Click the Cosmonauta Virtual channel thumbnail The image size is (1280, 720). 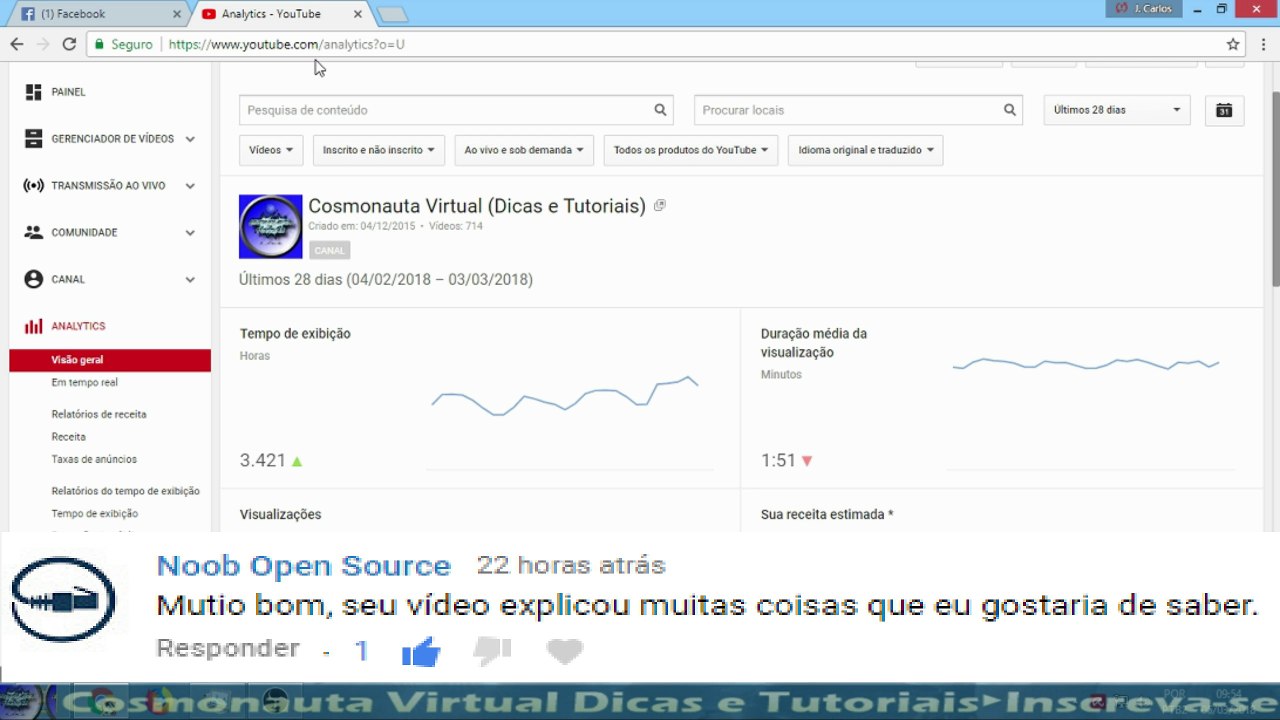(x=271, y=227)
